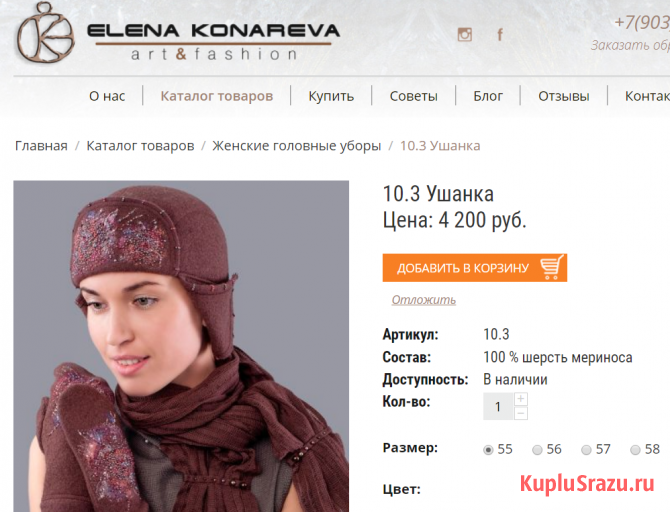
Task: Click the Elena Konareva logo emblem
Action: pos(46,32)
